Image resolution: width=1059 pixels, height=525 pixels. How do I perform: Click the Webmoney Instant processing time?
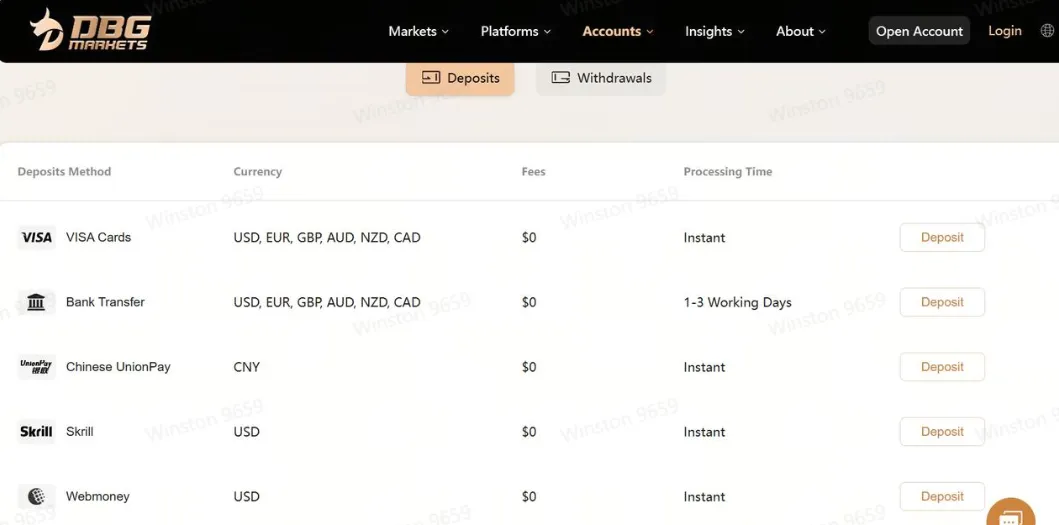tap(704, 497)
